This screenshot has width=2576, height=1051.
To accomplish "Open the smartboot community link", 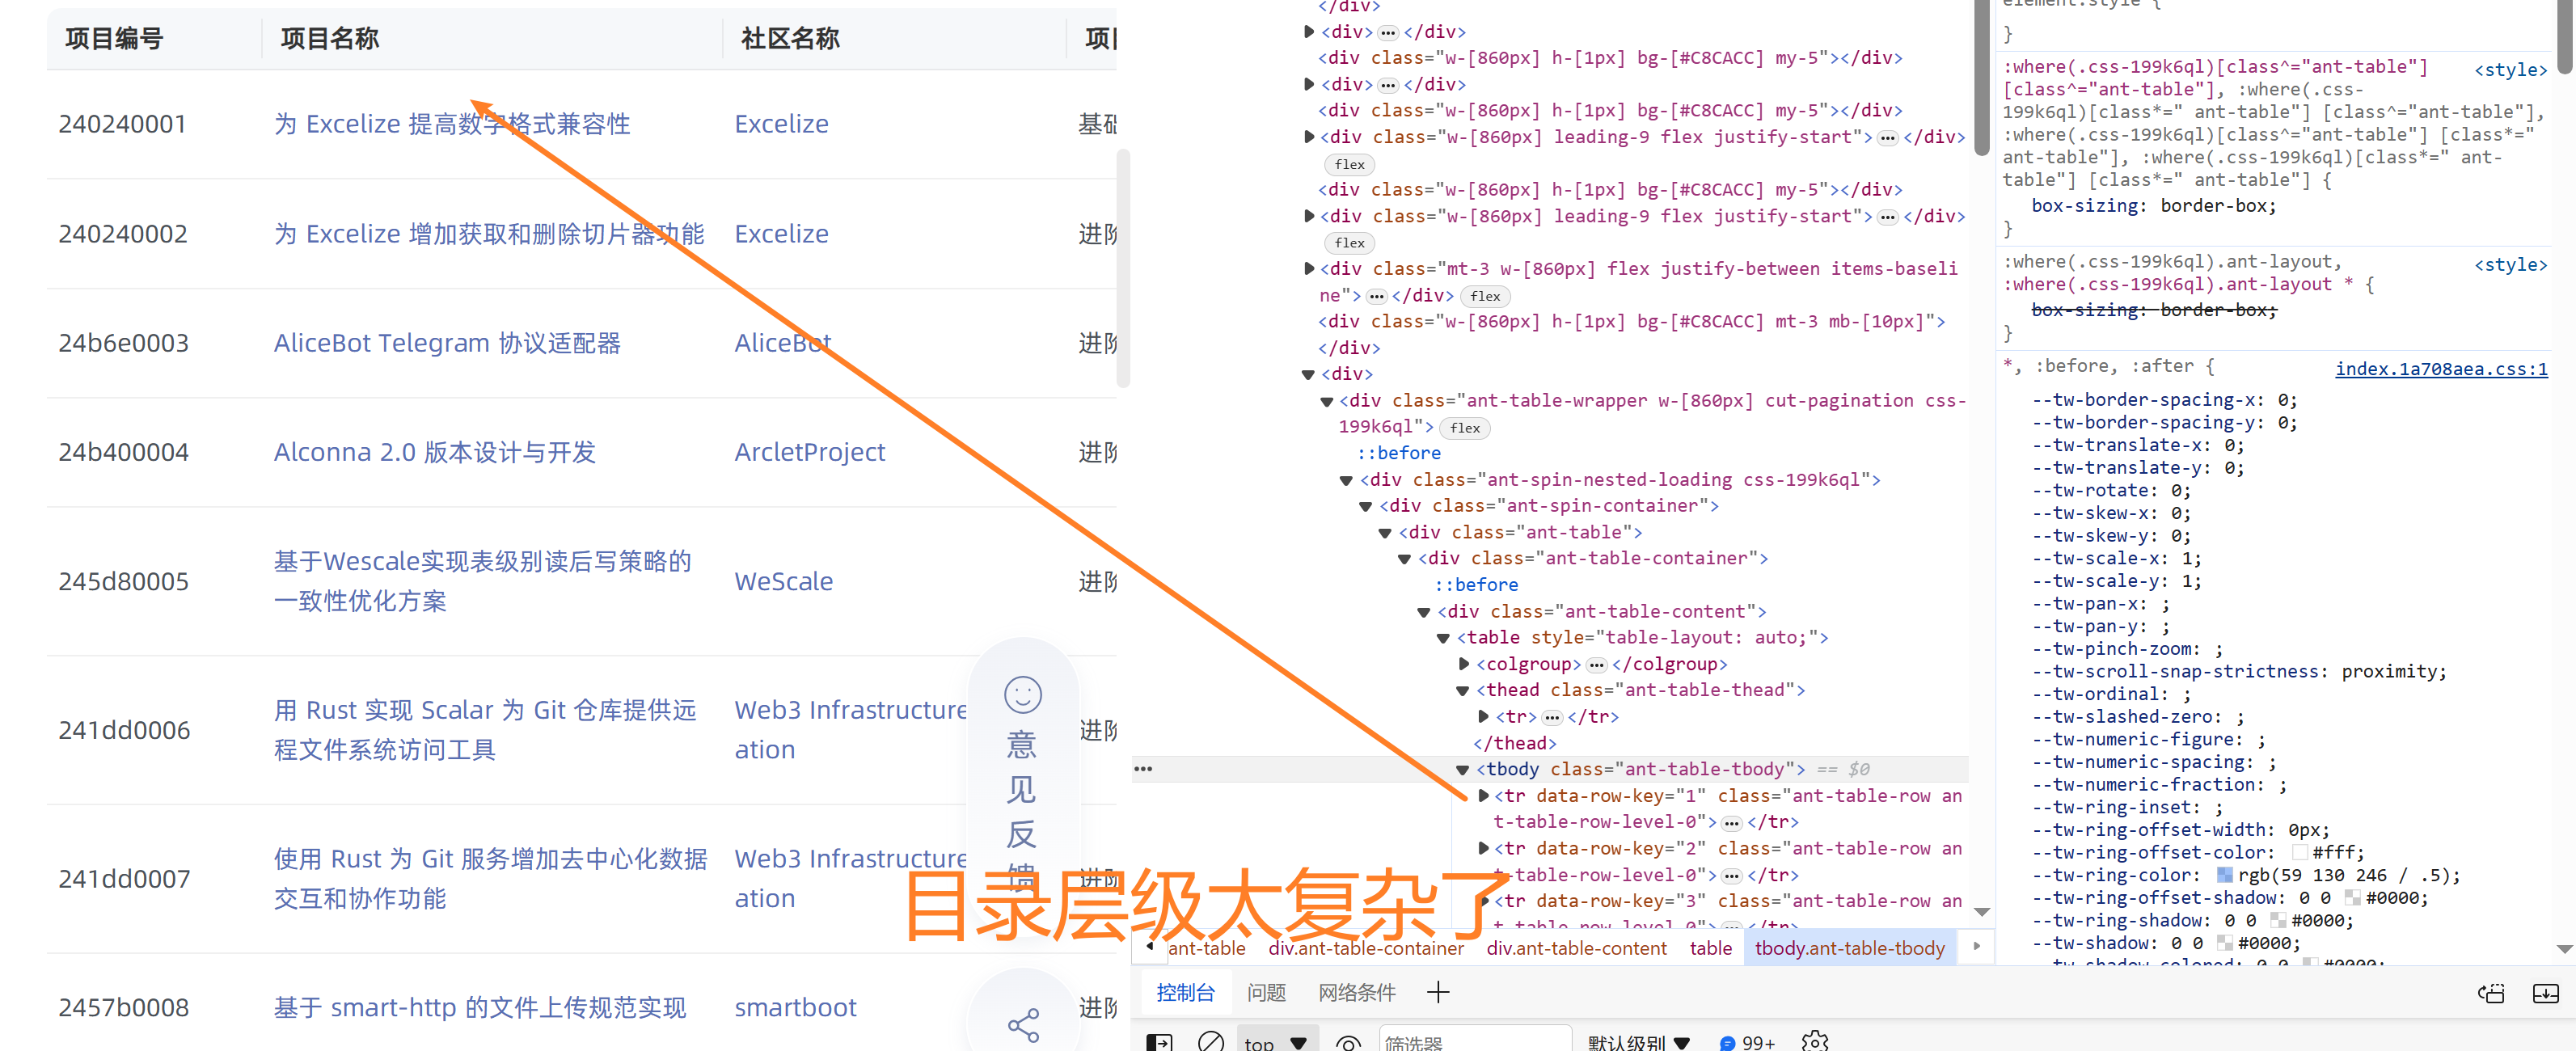I will click(x=795, y=1007).
